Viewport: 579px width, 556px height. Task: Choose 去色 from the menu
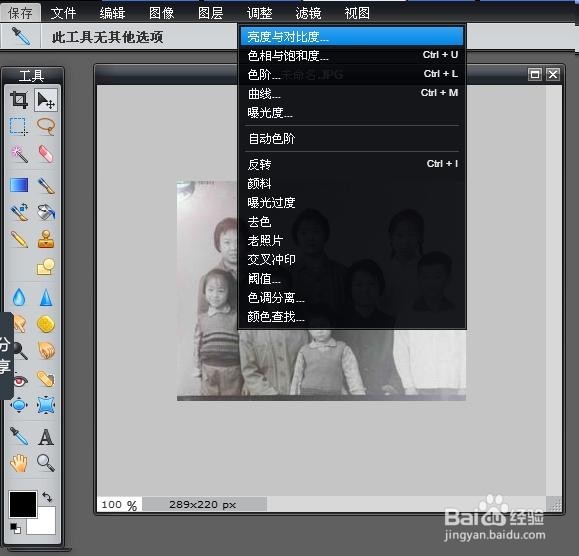[x=352, y=222]
